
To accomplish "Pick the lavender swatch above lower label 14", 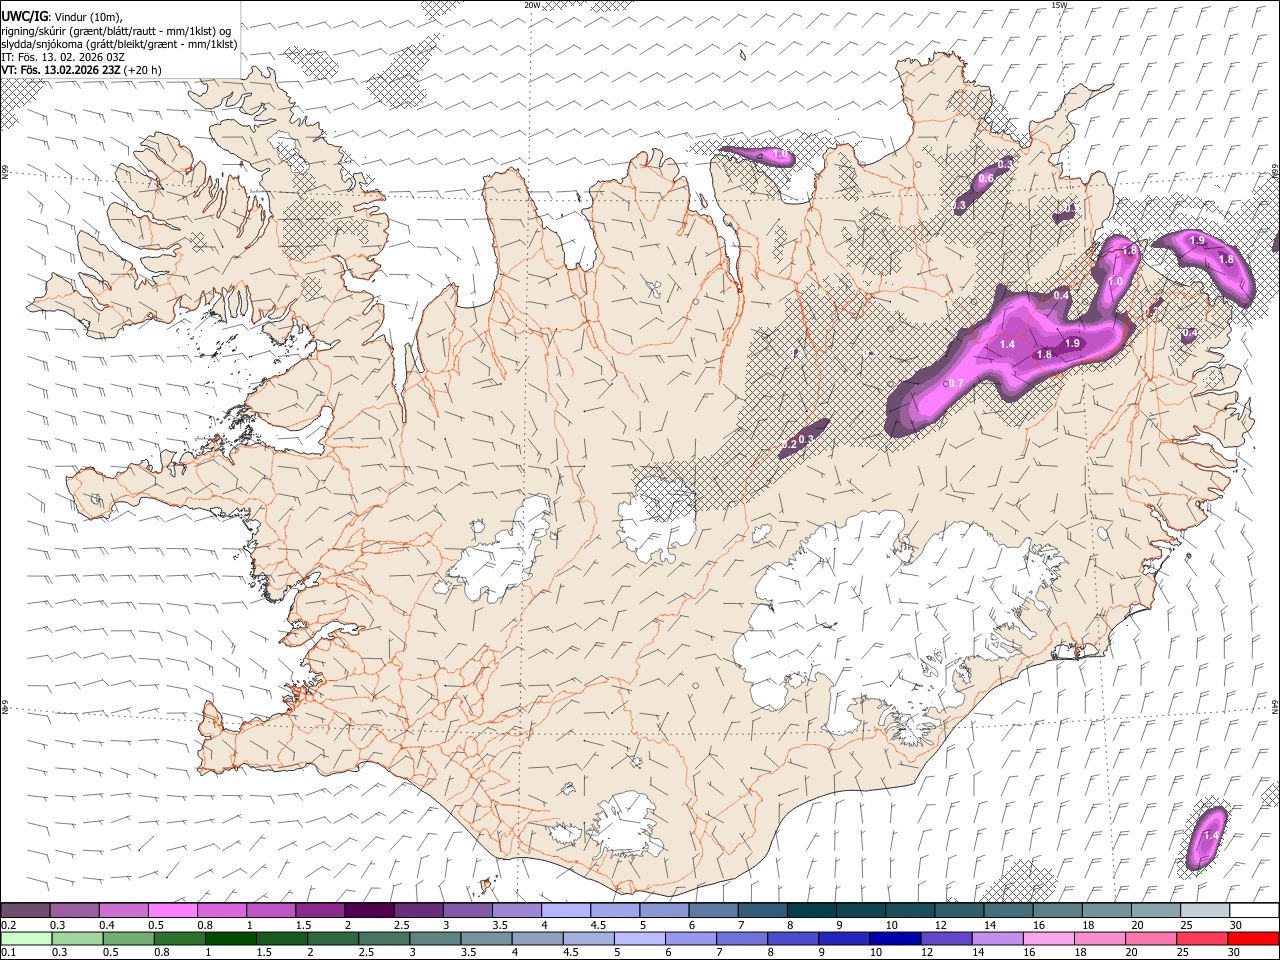I will tap(998, 938).
